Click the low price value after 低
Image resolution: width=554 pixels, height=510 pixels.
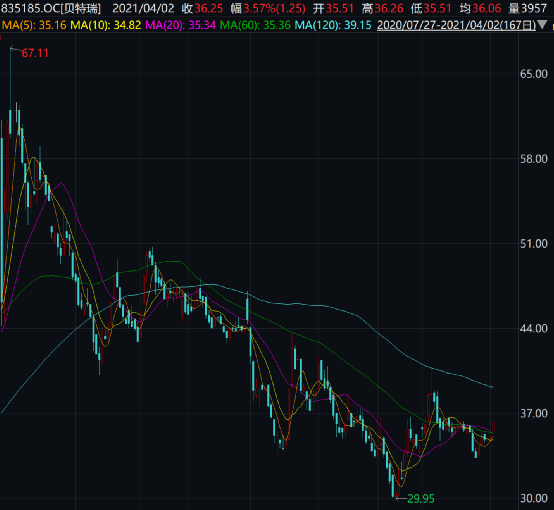437,8
